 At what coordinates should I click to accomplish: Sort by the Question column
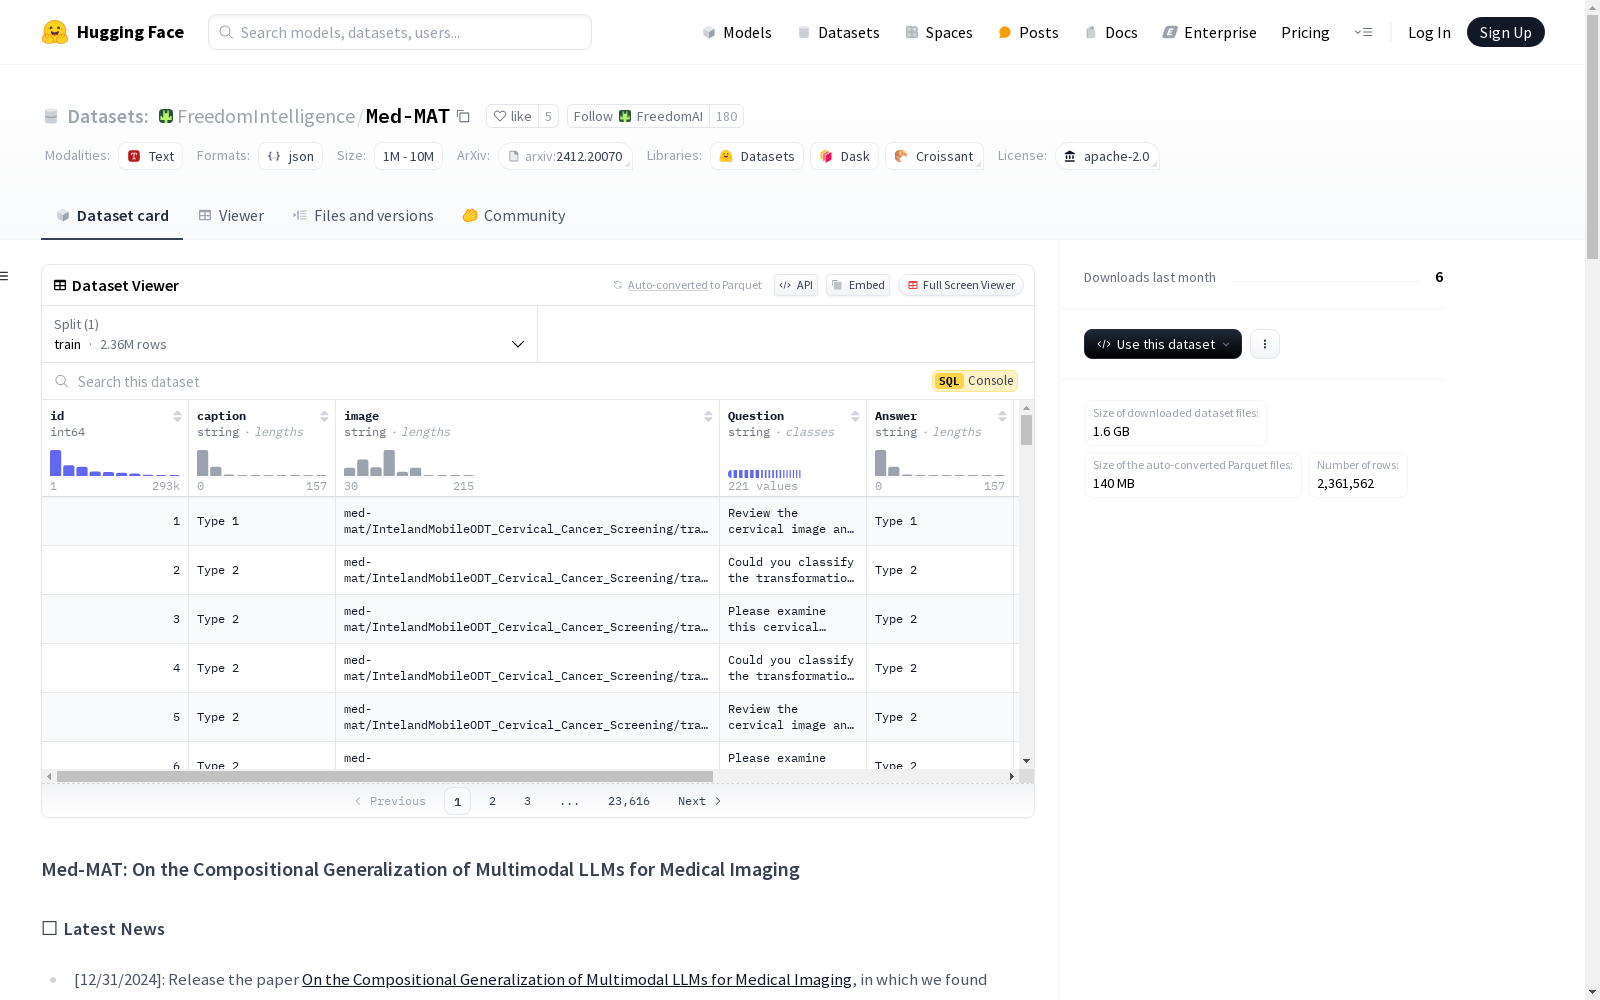click(855, 416)
